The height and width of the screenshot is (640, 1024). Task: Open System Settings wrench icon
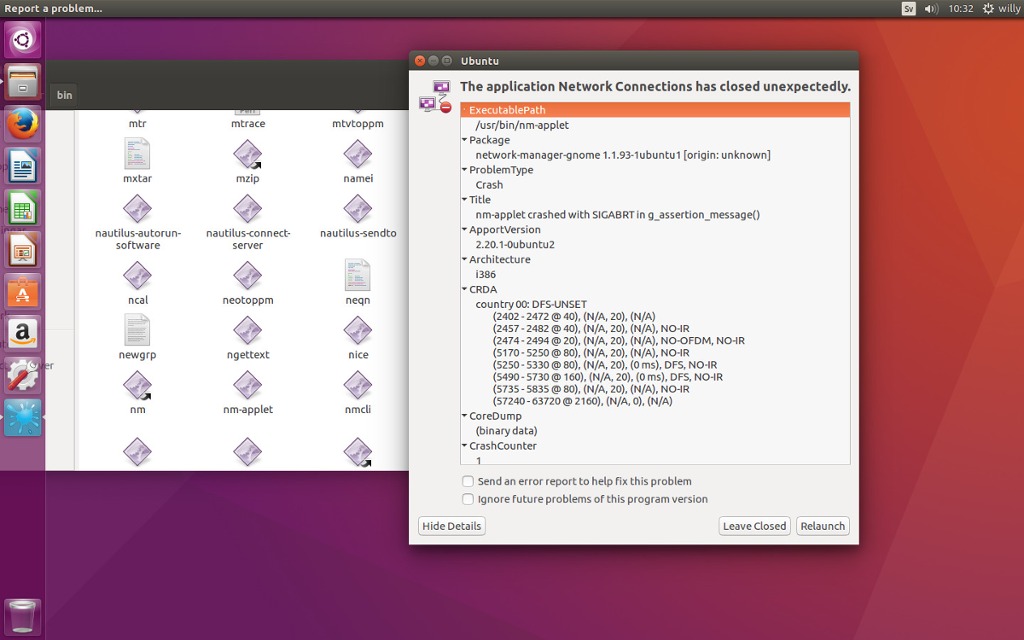point(22,376)
